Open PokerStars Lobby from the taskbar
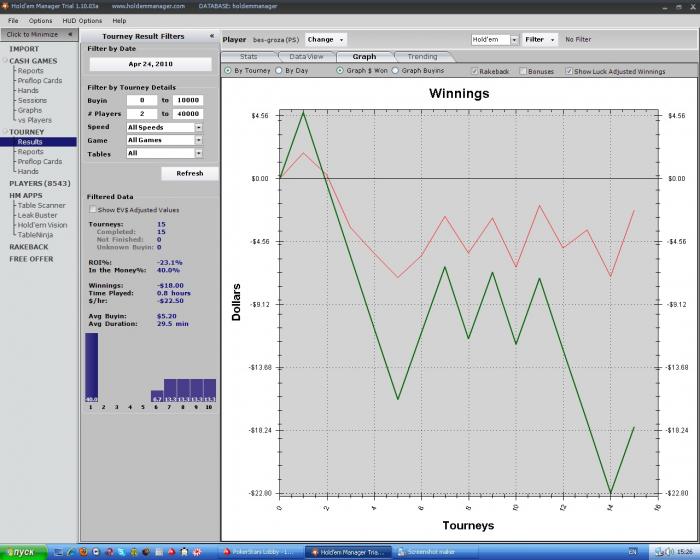Screen dimensions: 700x560 pyautogui.click(x=258, y=552)
